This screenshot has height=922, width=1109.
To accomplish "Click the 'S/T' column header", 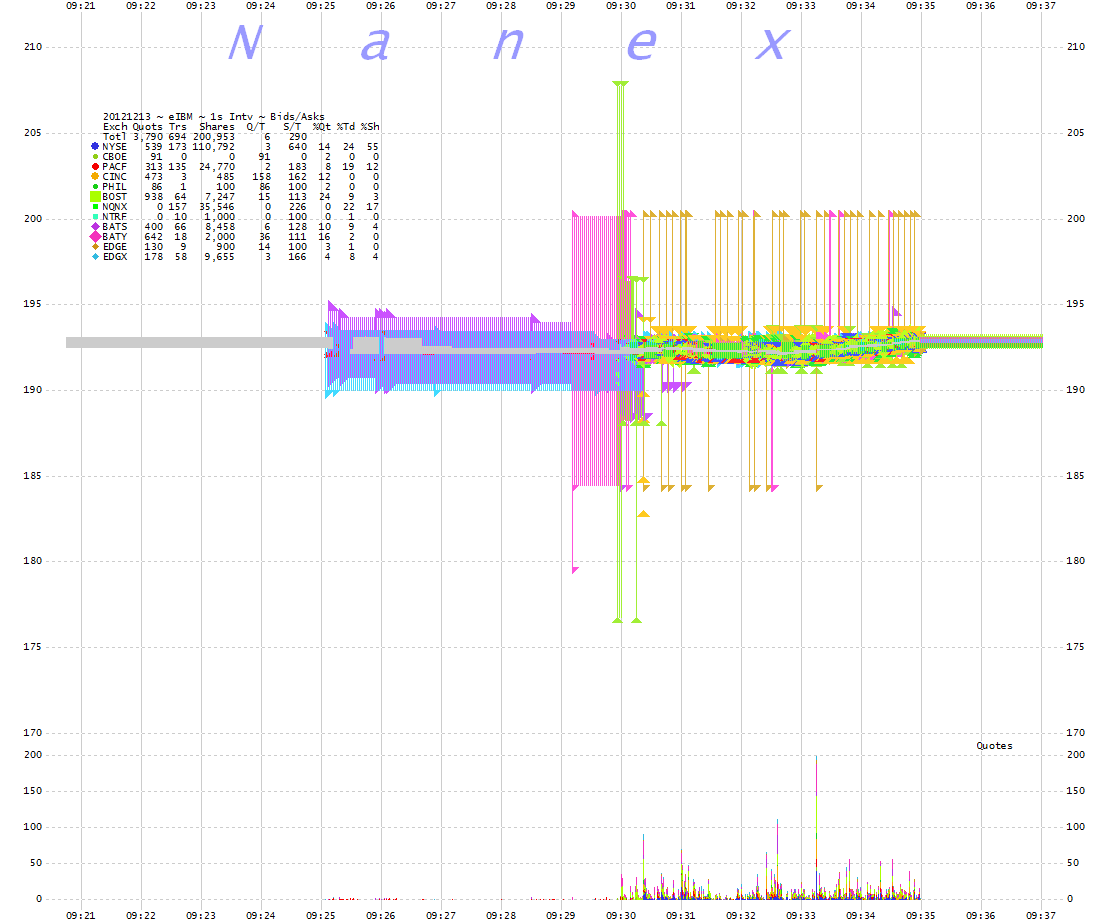I will point(291,127).
